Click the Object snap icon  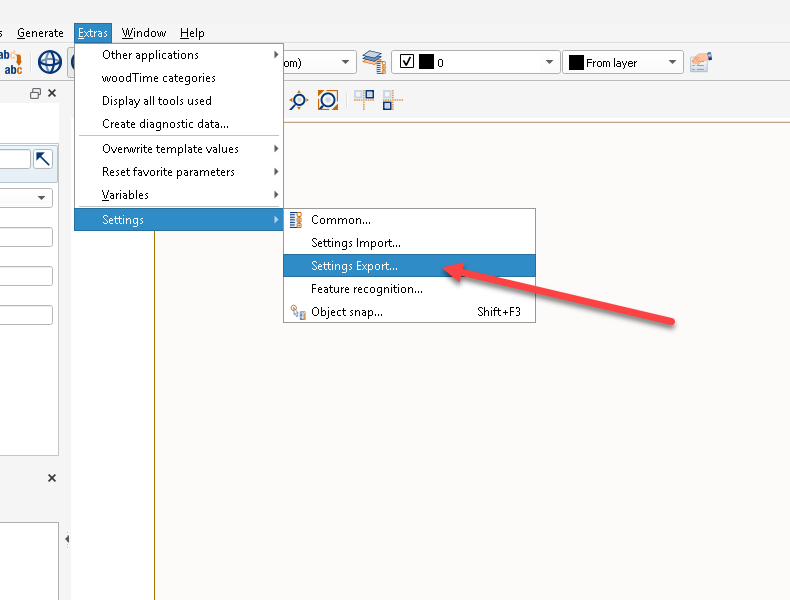tap(298, 312)
